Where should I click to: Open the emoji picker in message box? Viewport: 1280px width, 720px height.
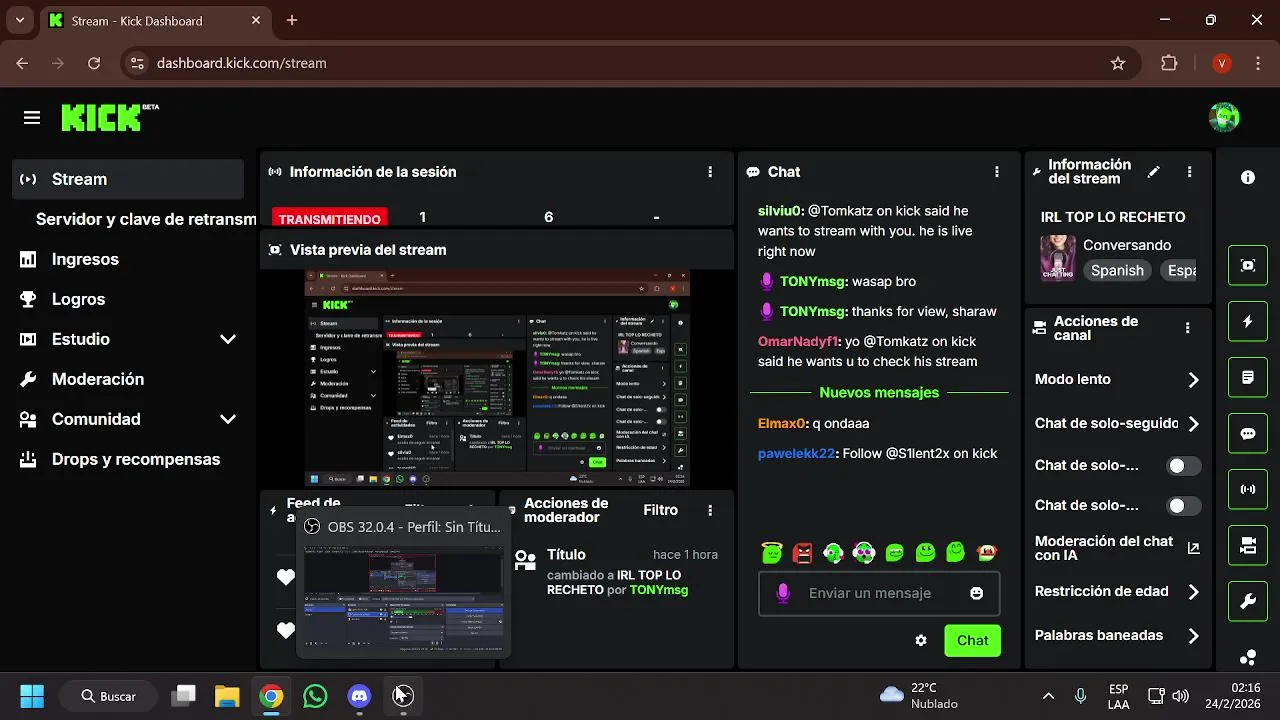pyautogui.click(x=977, y=593)
